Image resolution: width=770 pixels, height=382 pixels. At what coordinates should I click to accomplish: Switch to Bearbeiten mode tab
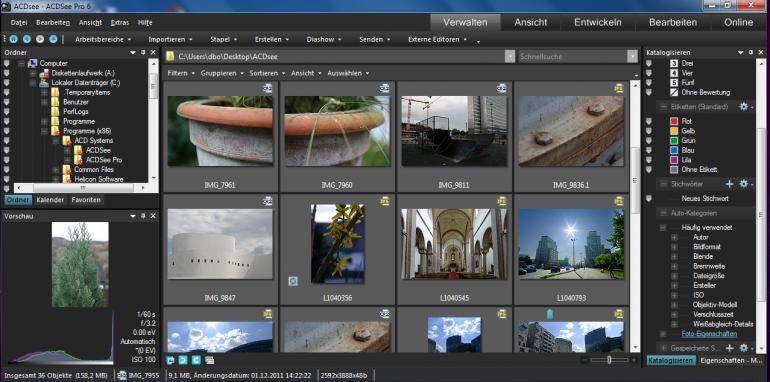tap(673, 22)
